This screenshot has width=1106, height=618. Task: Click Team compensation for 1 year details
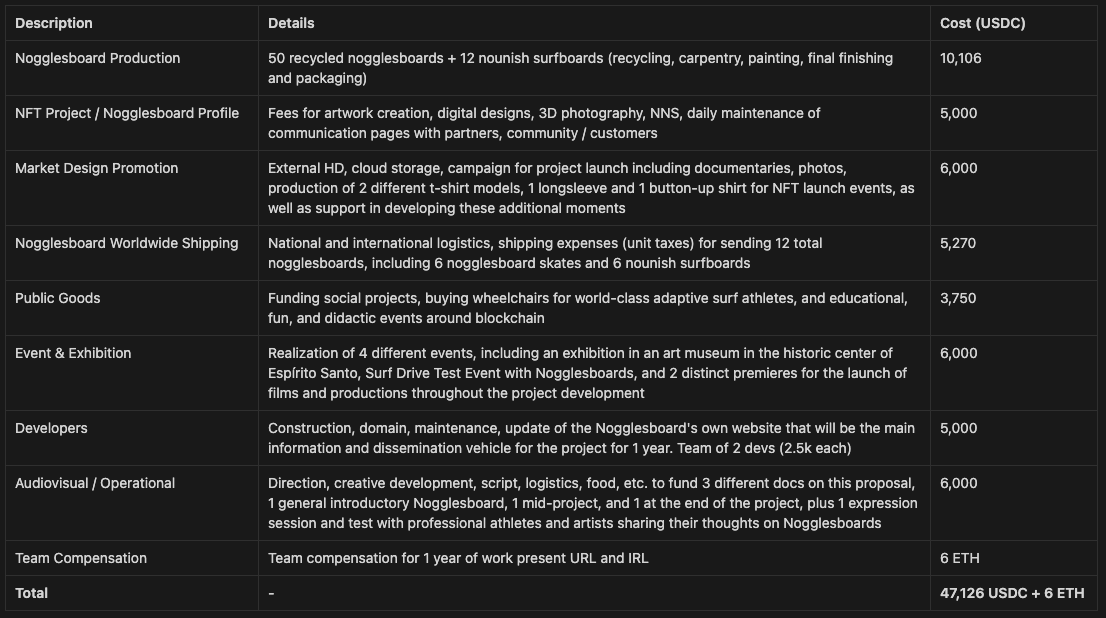(458, 558)
